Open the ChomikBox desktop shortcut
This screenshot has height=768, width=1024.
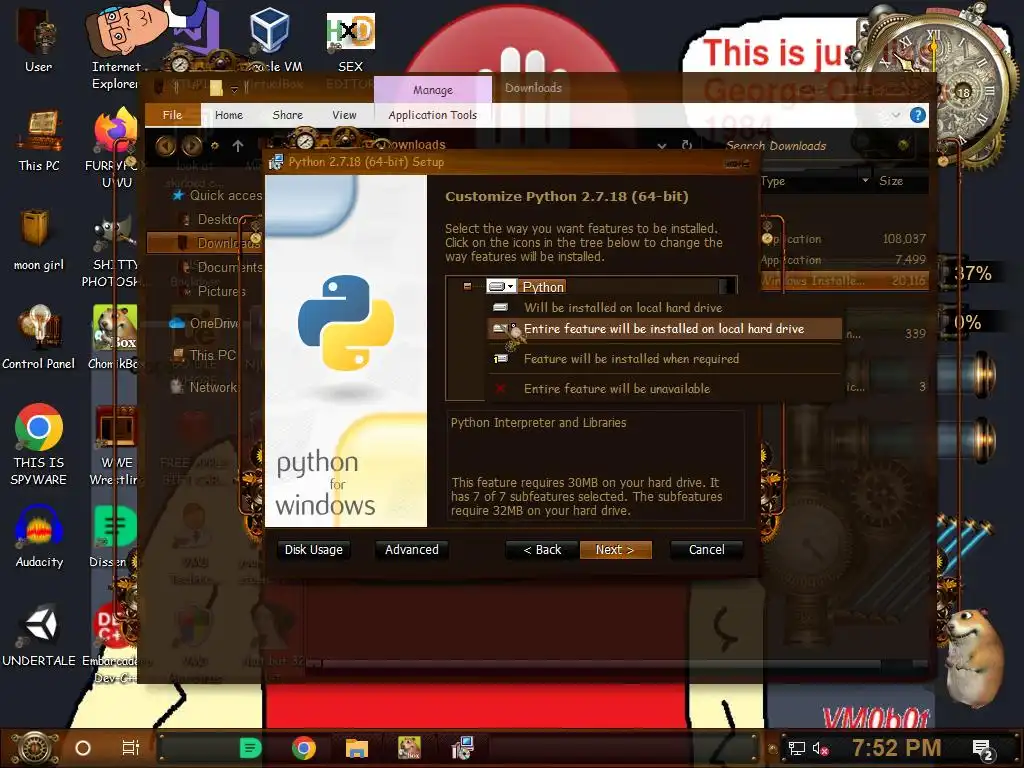point(114,338)
